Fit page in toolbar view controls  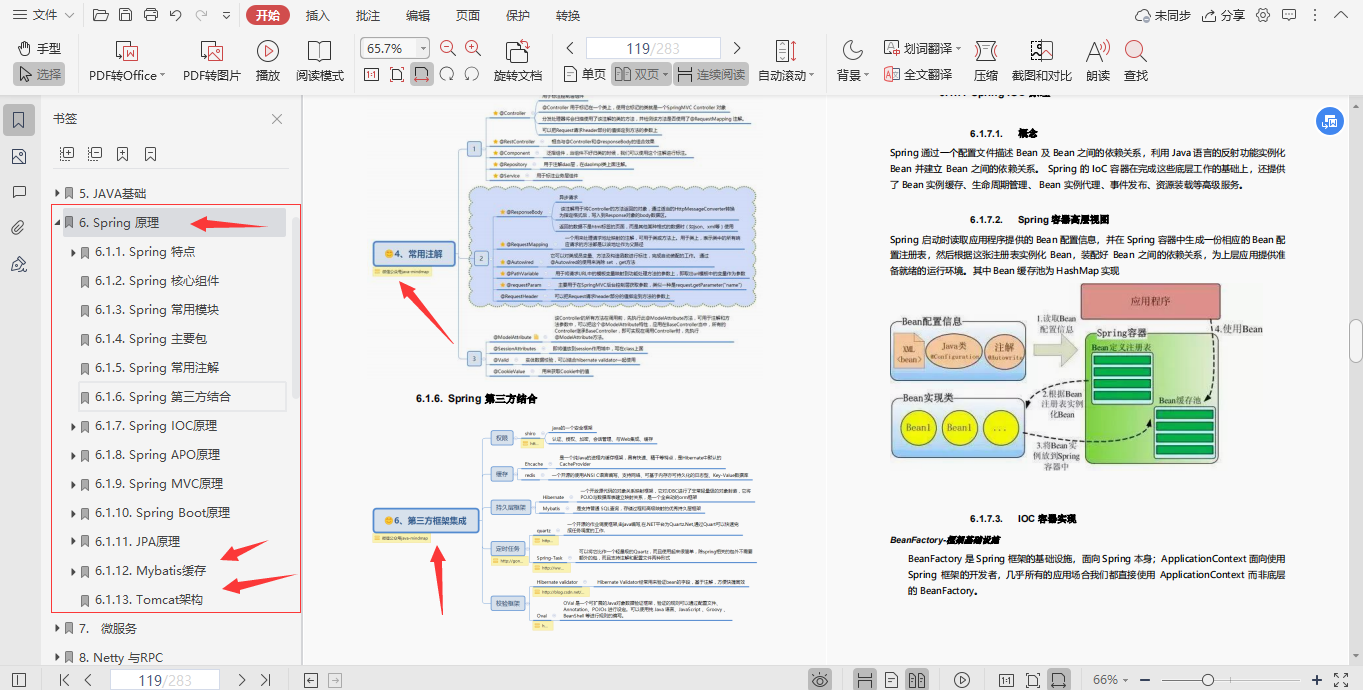pyautogui.click(x=397, y=74)
